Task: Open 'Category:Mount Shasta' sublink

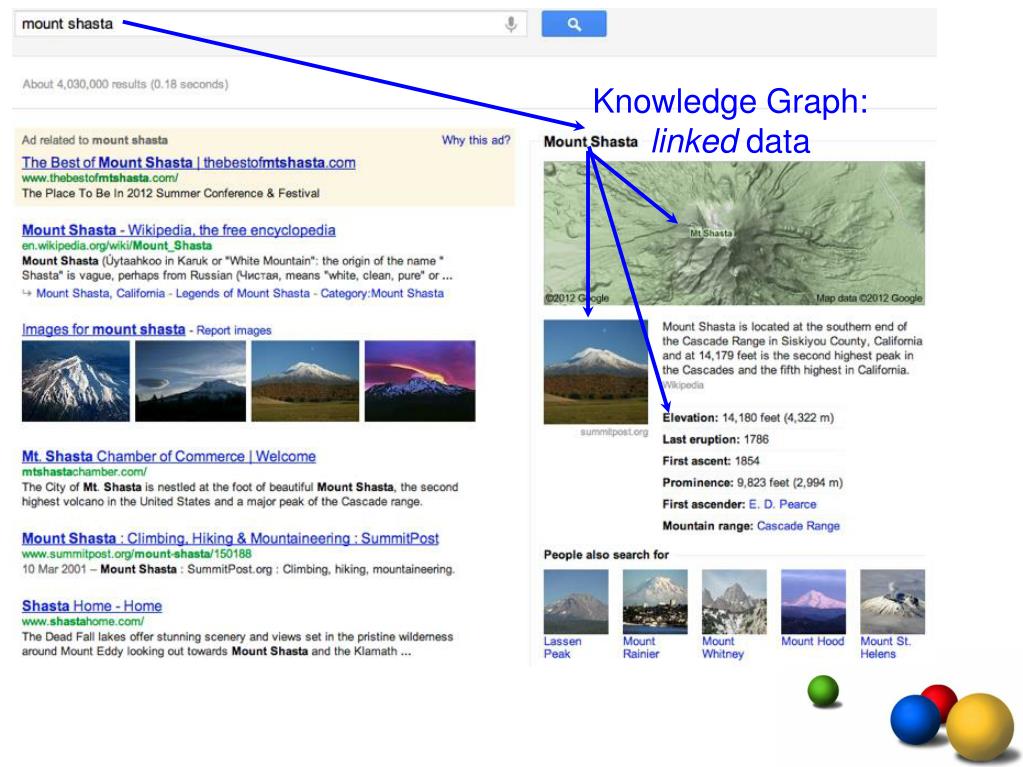Action: coord(382,293)
